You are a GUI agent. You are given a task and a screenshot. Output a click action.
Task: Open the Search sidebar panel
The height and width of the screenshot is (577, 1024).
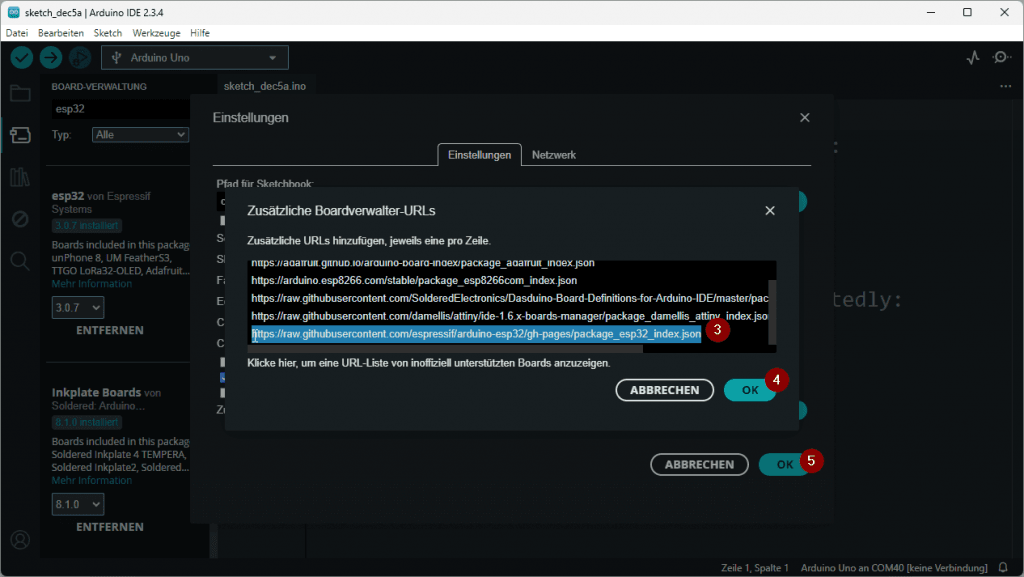pyautogui.click(x=20, y=258)
